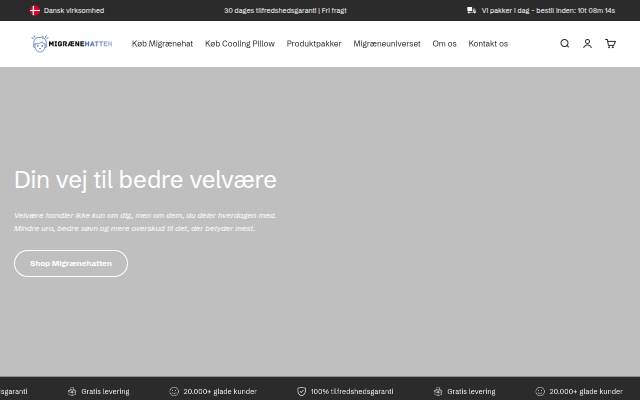
Task: Click the 'Vi pakker i dag' countdown text
Action: click(x=548, y=11)
